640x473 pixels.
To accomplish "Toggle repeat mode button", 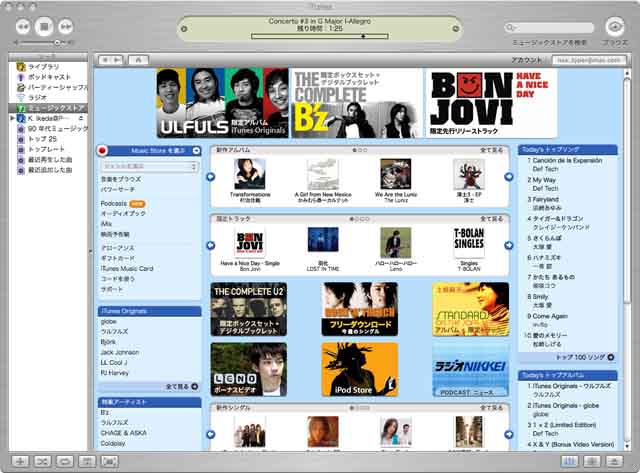I will (64, 462).
